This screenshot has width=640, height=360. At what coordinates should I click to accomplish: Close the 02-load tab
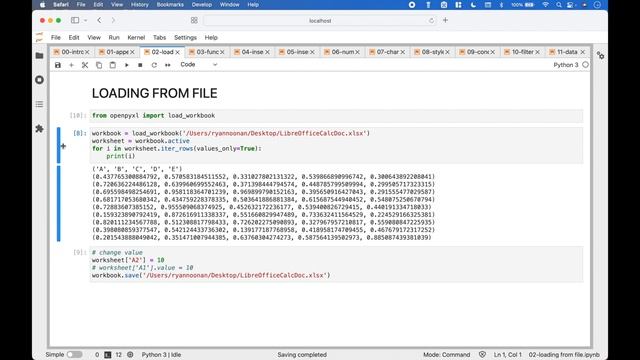click(178, 52)
